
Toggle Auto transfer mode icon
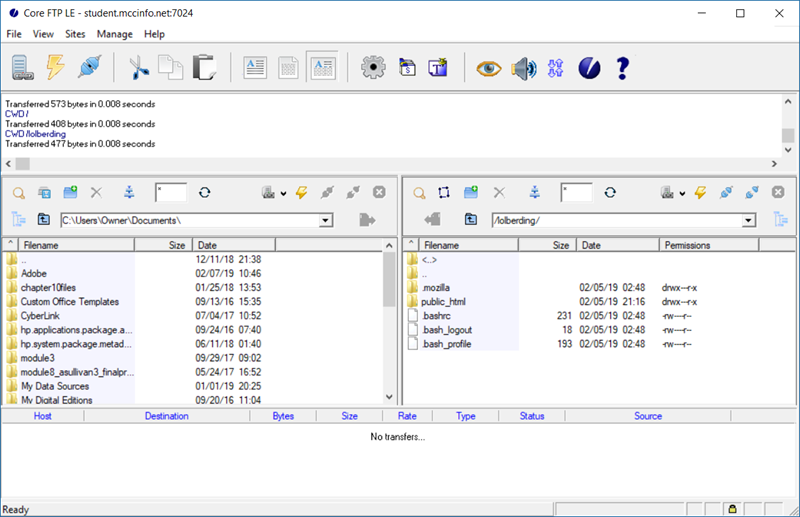(323, 67)
